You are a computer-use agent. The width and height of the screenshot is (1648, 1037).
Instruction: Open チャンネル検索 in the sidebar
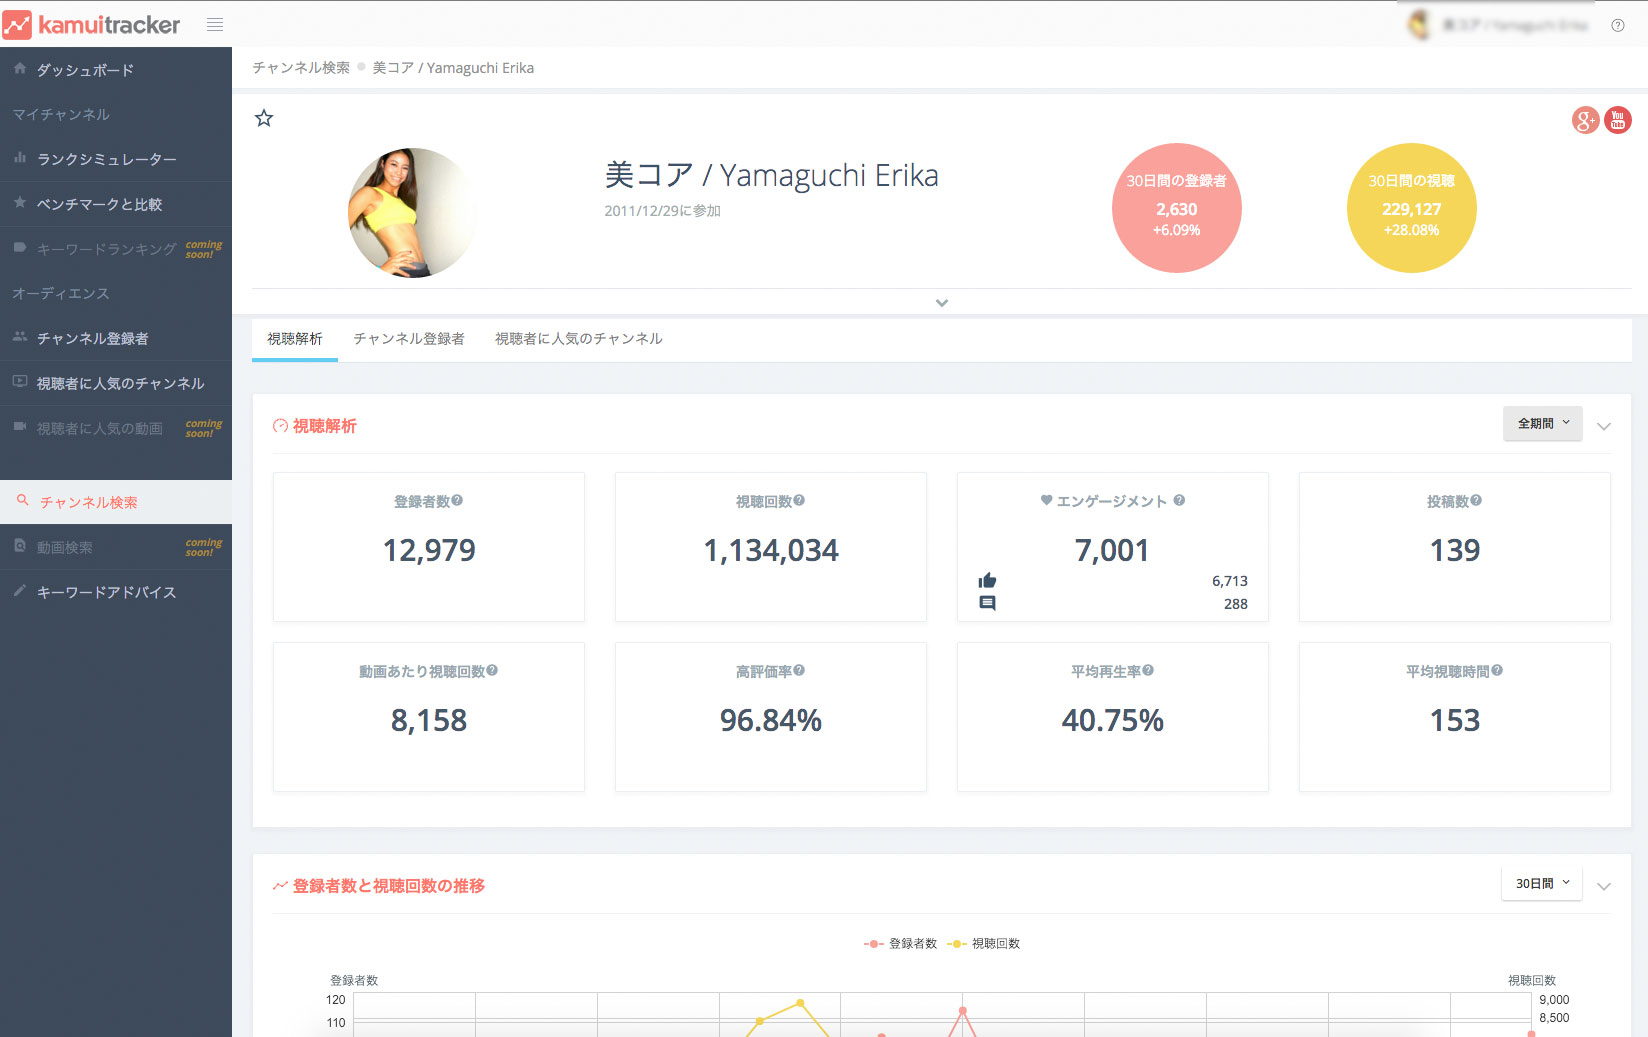[x=116, y=502]
